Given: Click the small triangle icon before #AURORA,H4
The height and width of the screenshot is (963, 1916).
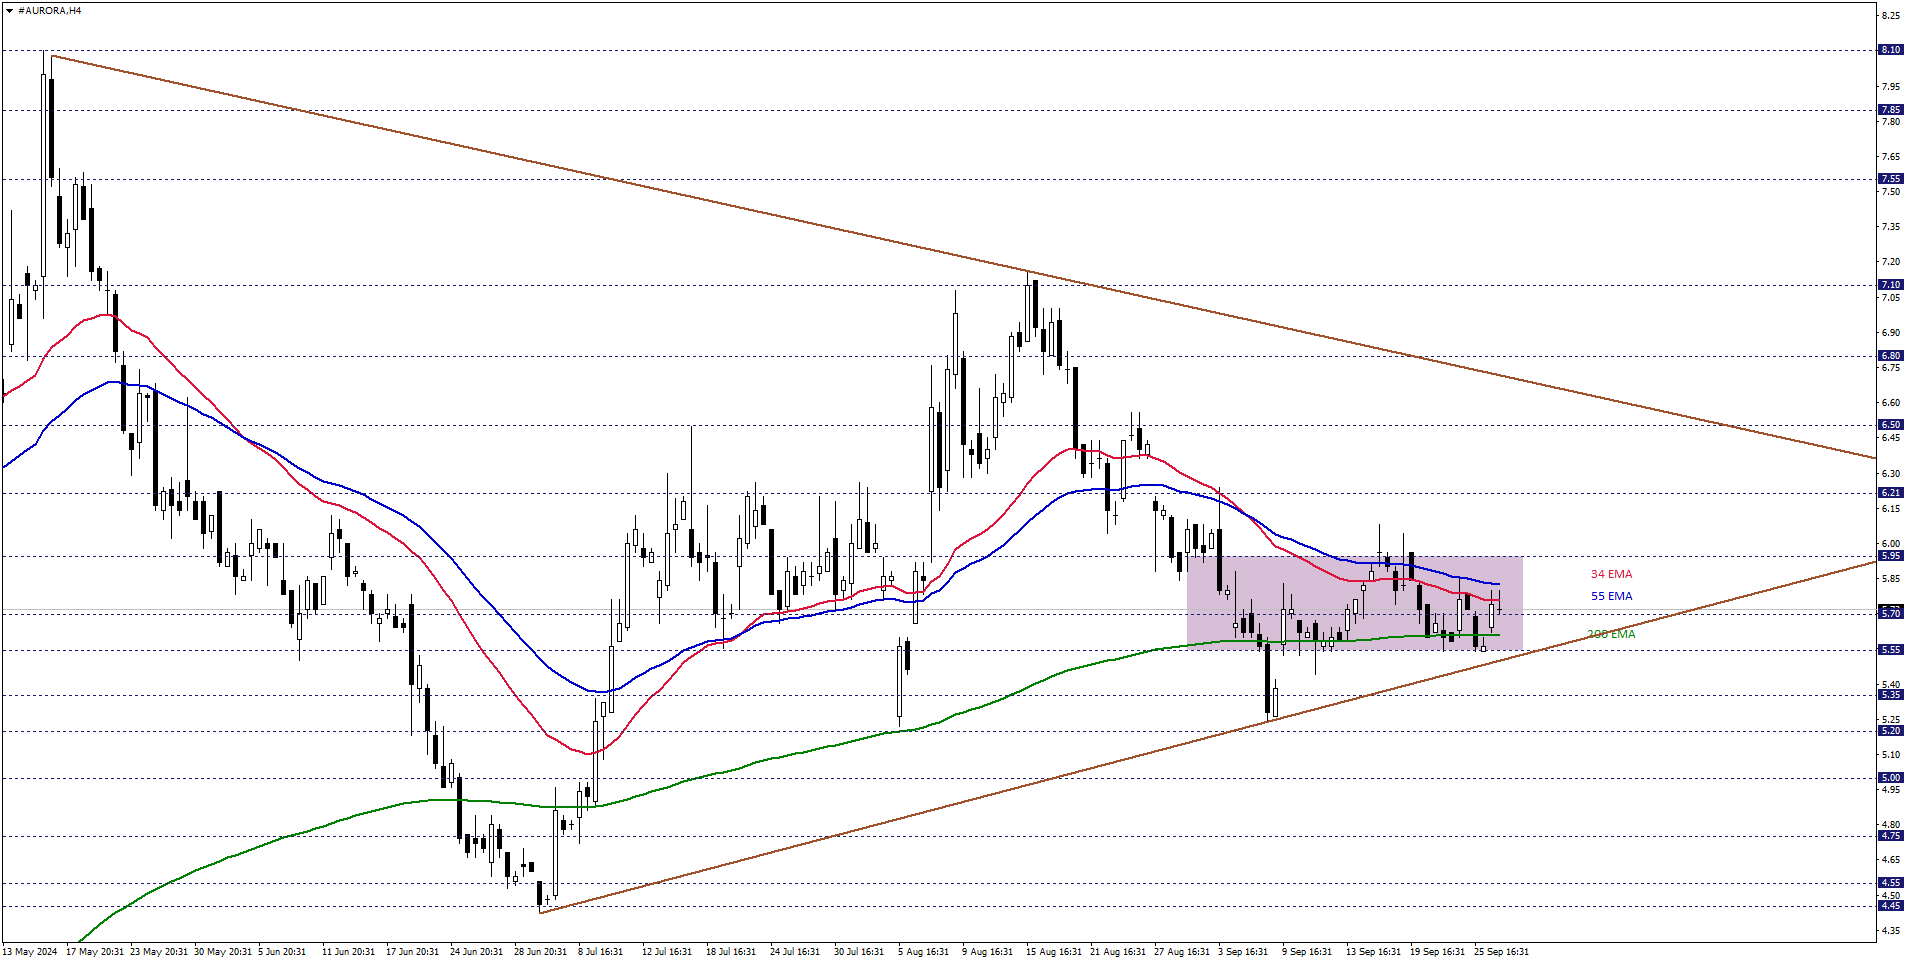Looking at the screenshot, I should [x=9, y=11].
